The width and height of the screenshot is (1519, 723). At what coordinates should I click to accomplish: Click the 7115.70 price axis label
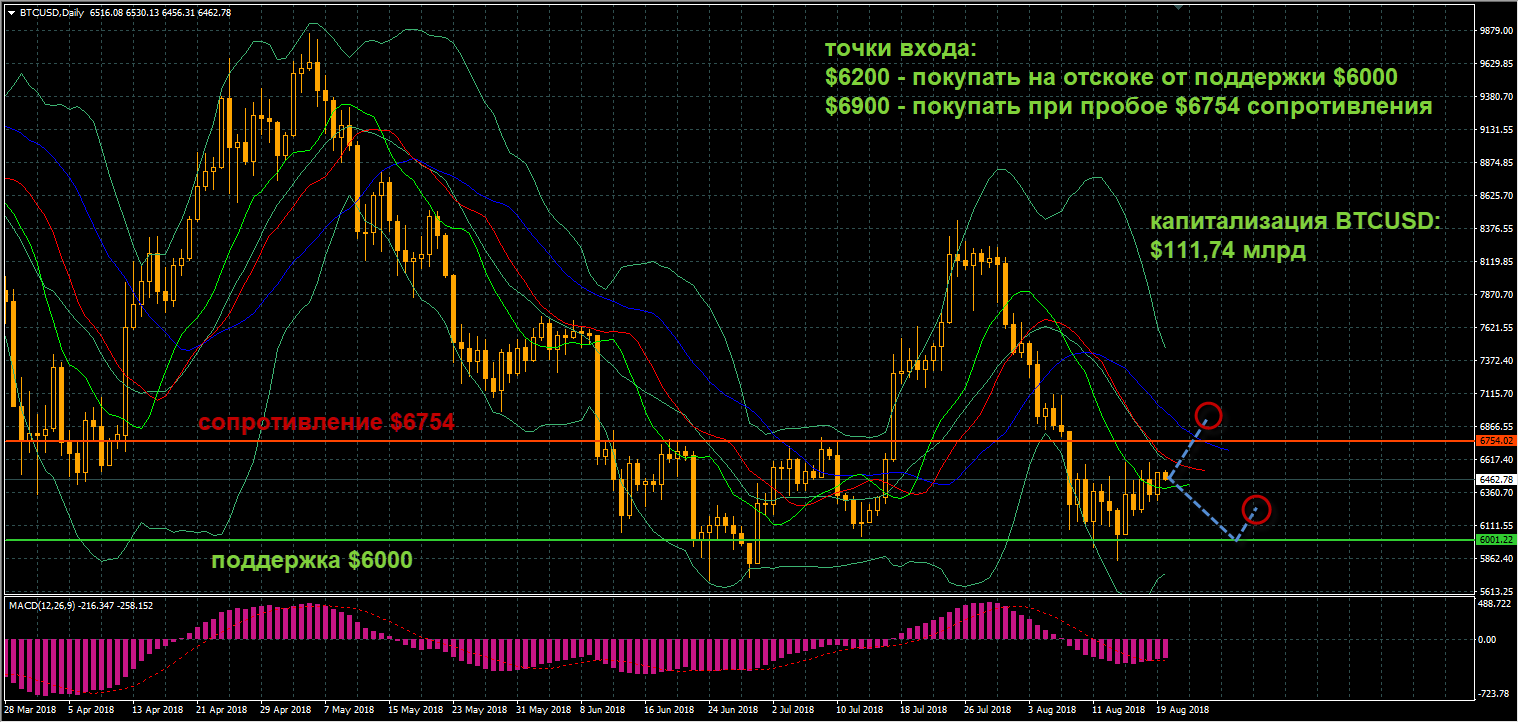[x=1497, y=394]
